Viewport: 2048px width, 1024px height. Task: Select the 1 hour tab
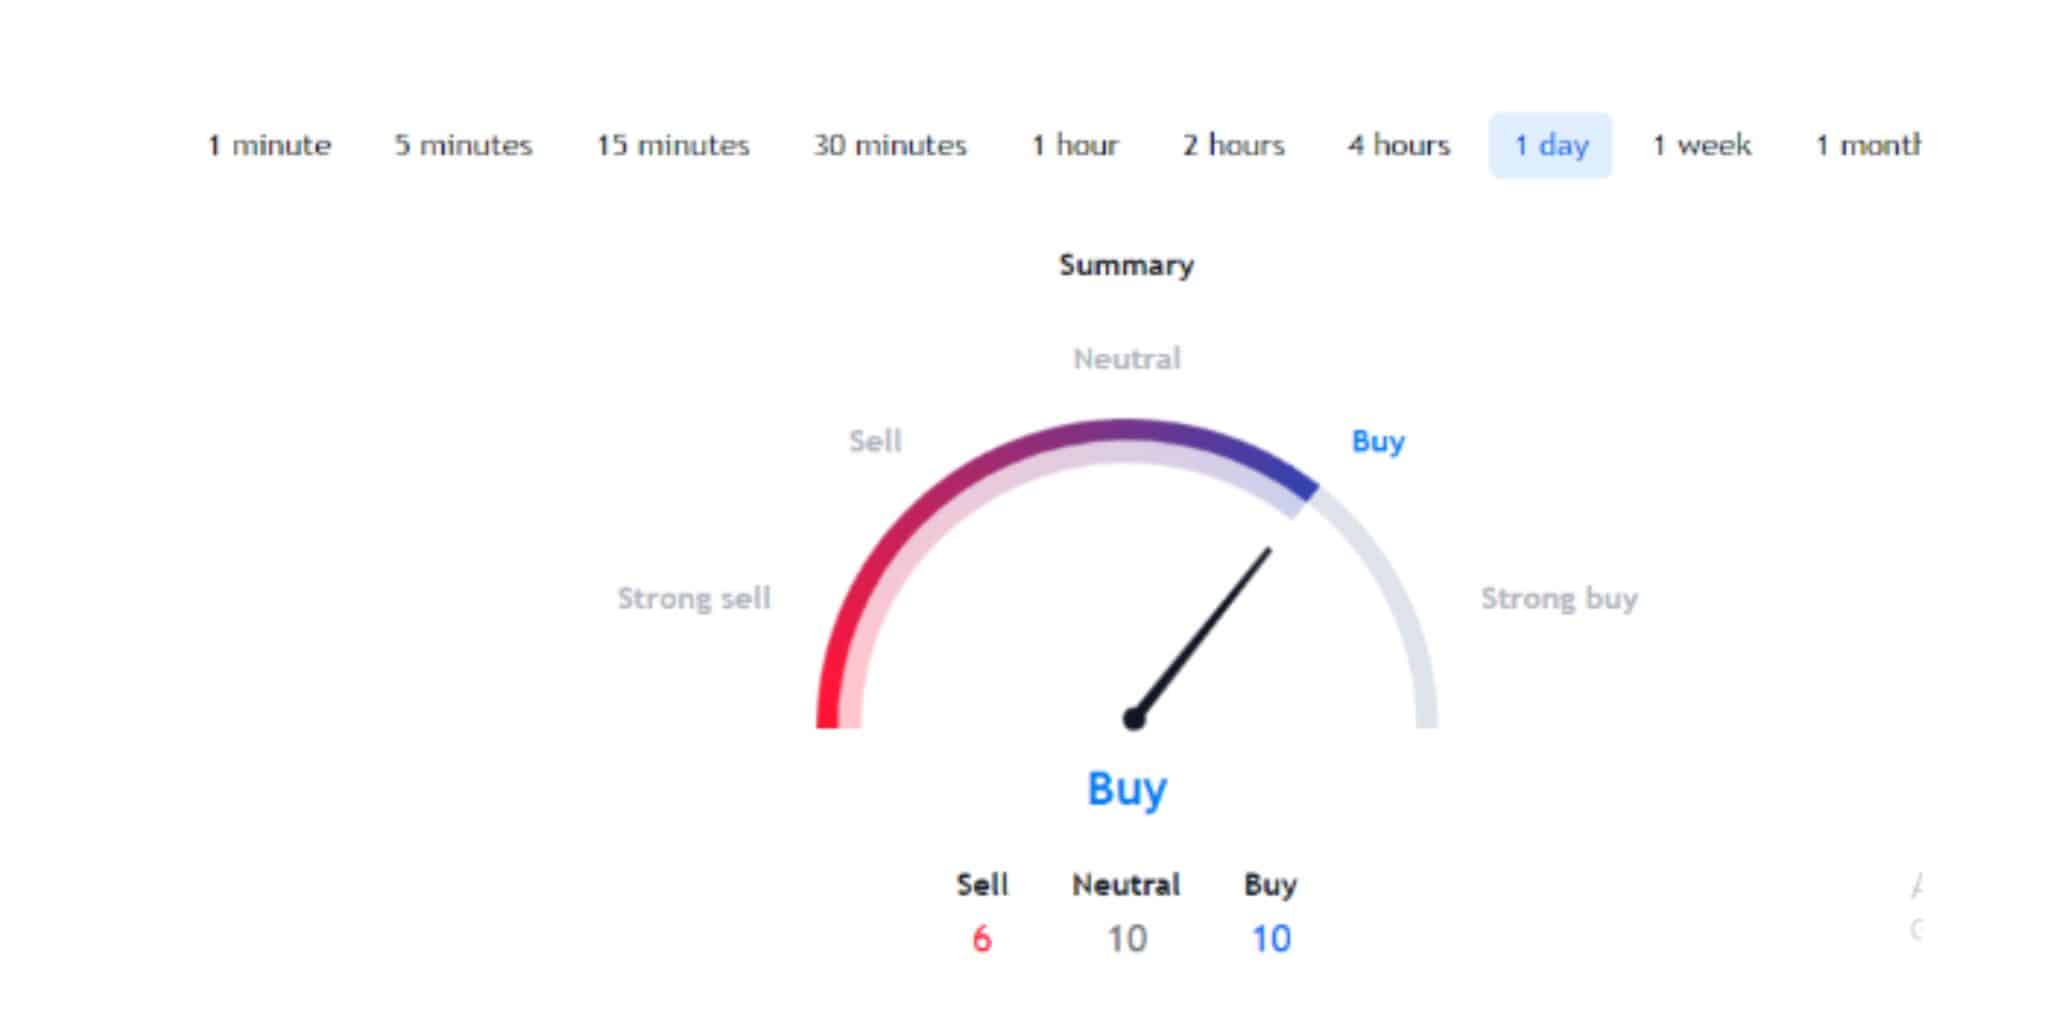[x=1075, y=146]
